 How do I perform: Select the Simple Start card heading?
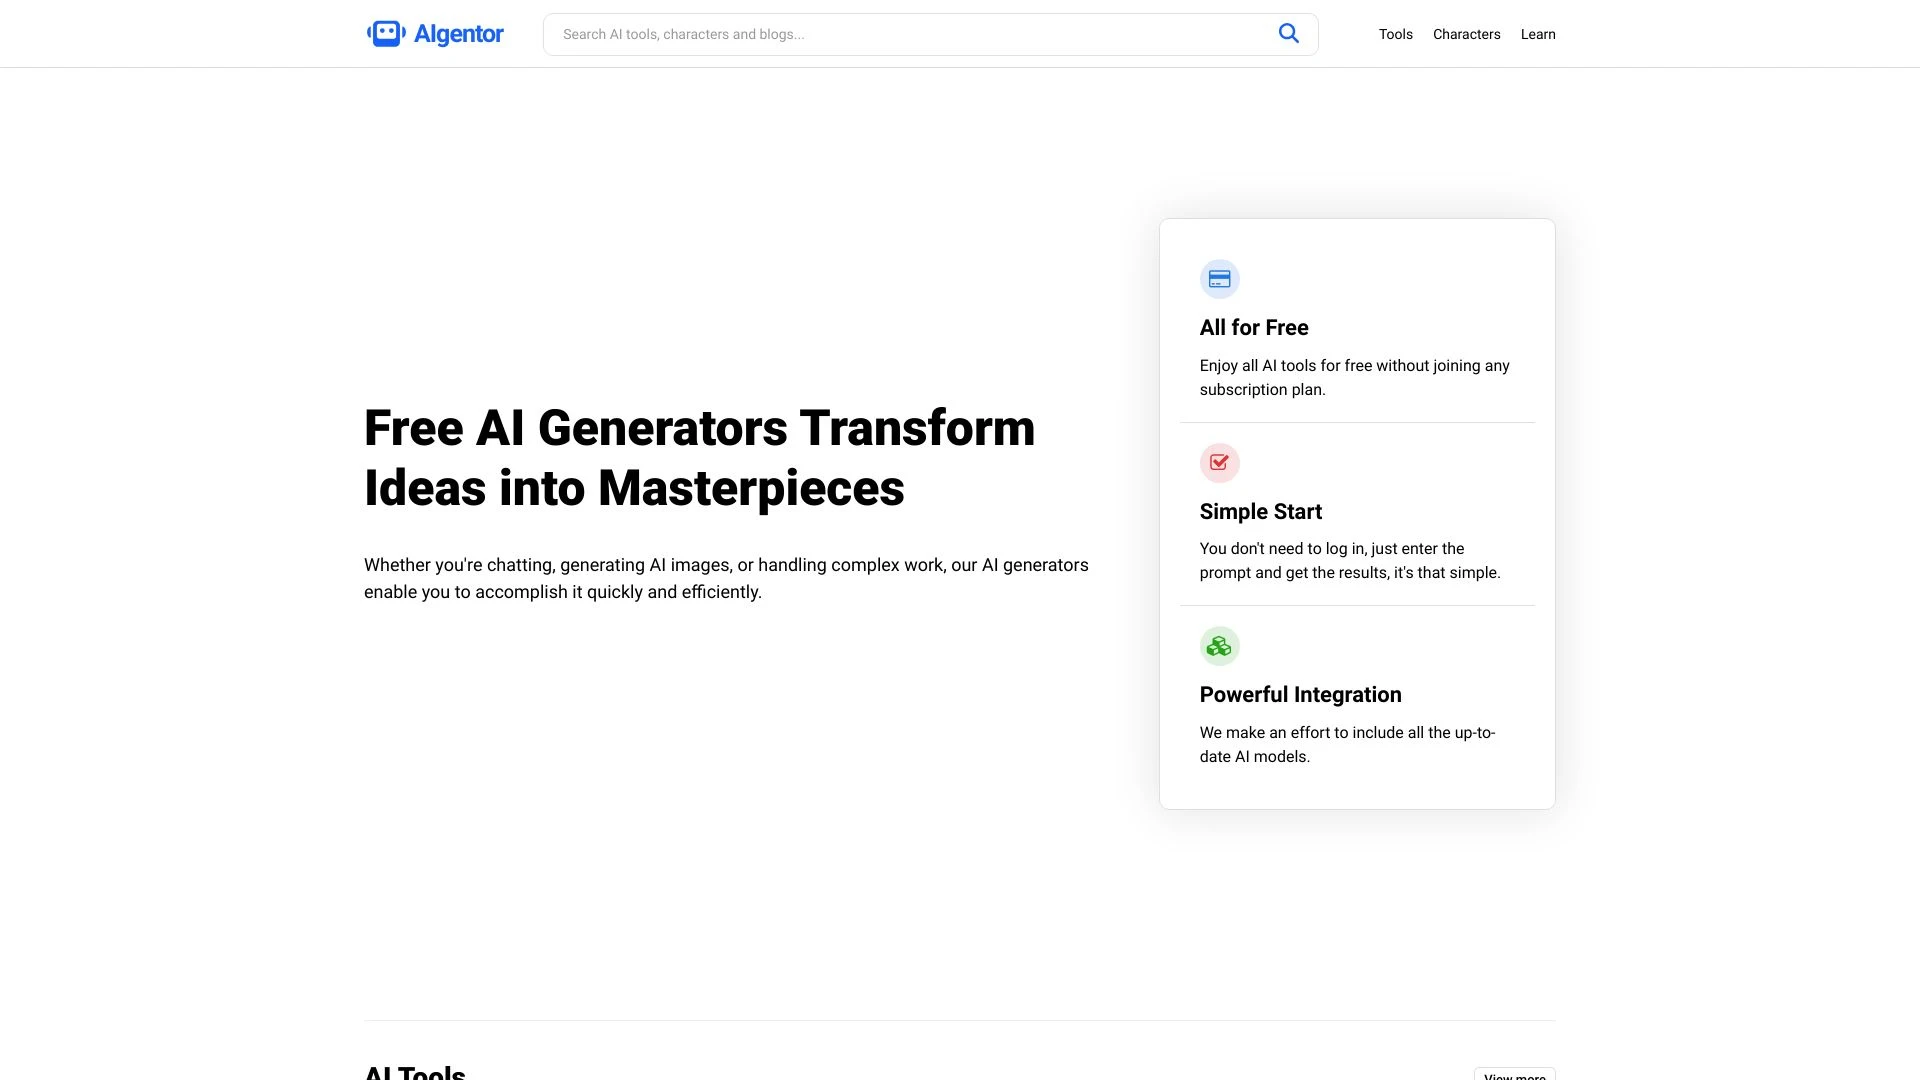point(1260,511)
